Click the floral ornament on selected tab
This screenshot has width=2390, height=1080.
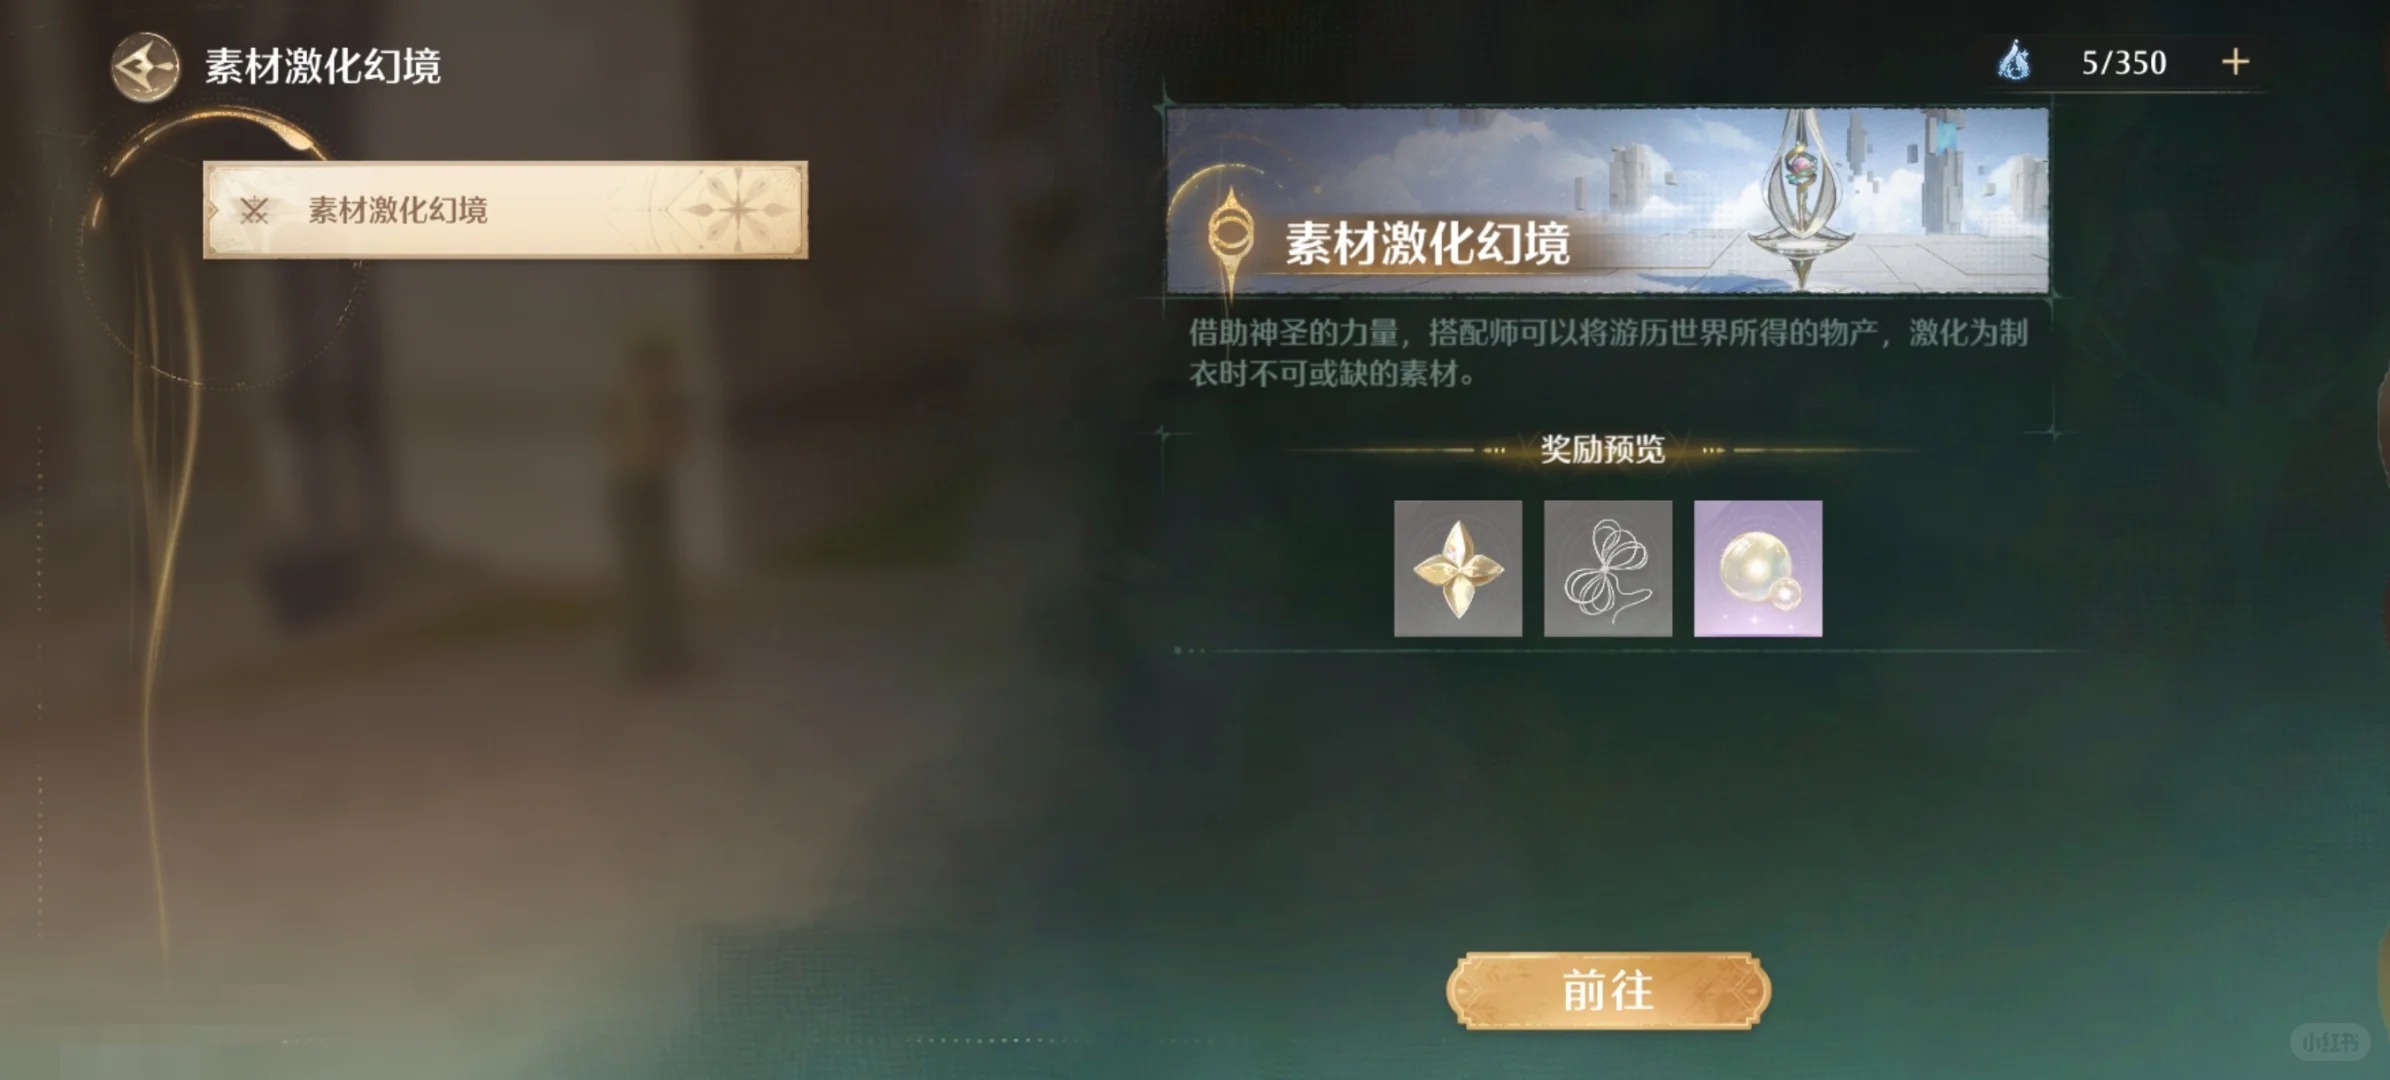[x=737, y=209]
